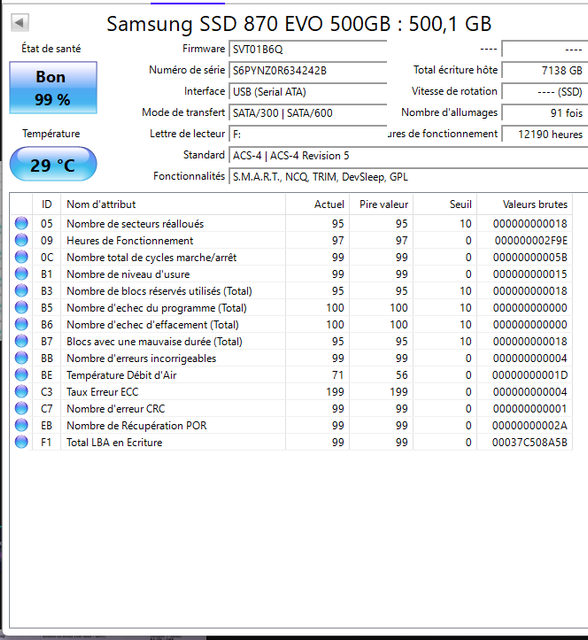Click the Vitesse de rotation value field
Image resolution: width=588 pixels, height=640 pixels.
coord(545,92)
